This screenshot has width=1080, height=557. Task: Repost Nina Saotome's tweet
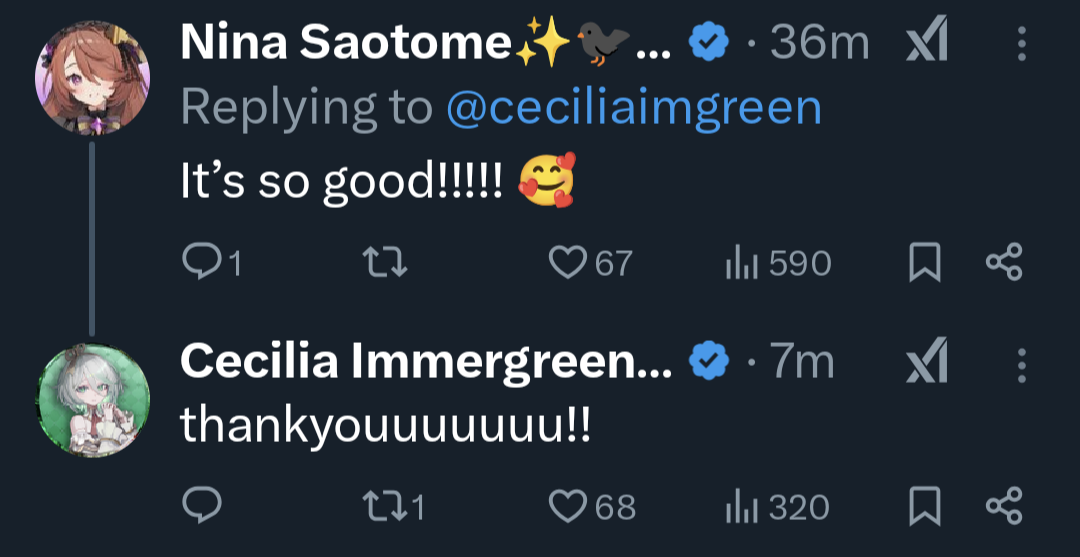[385, 262]
